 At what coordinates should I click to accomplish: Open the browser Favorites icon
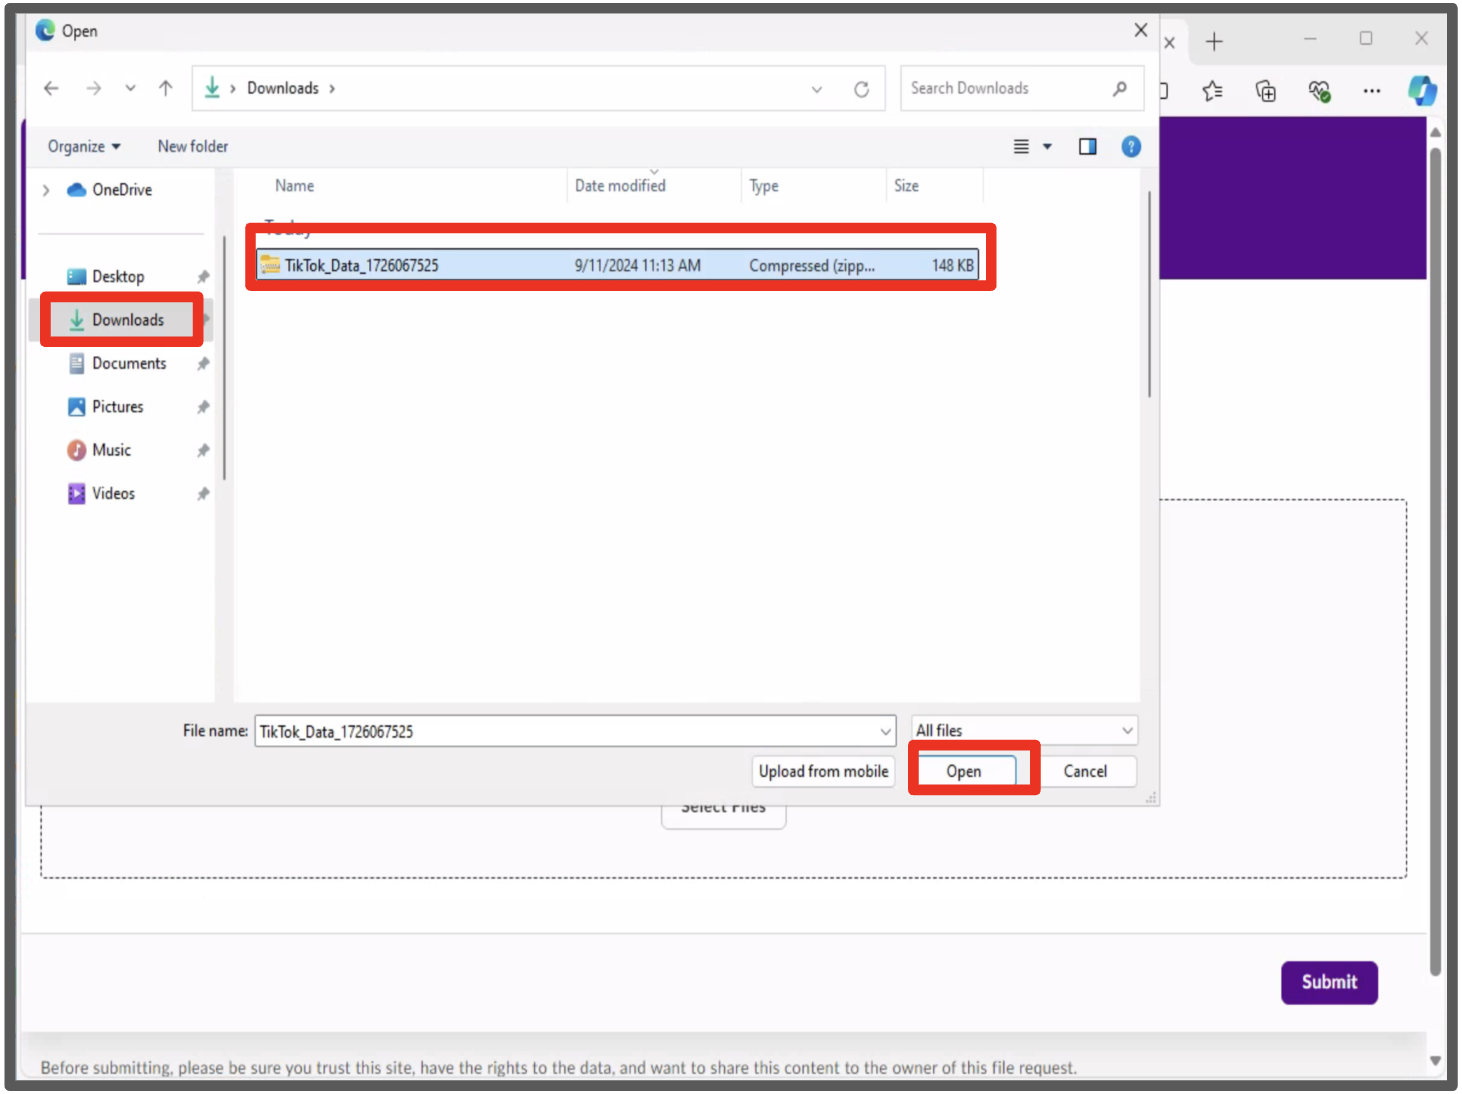click(1213, 91)
